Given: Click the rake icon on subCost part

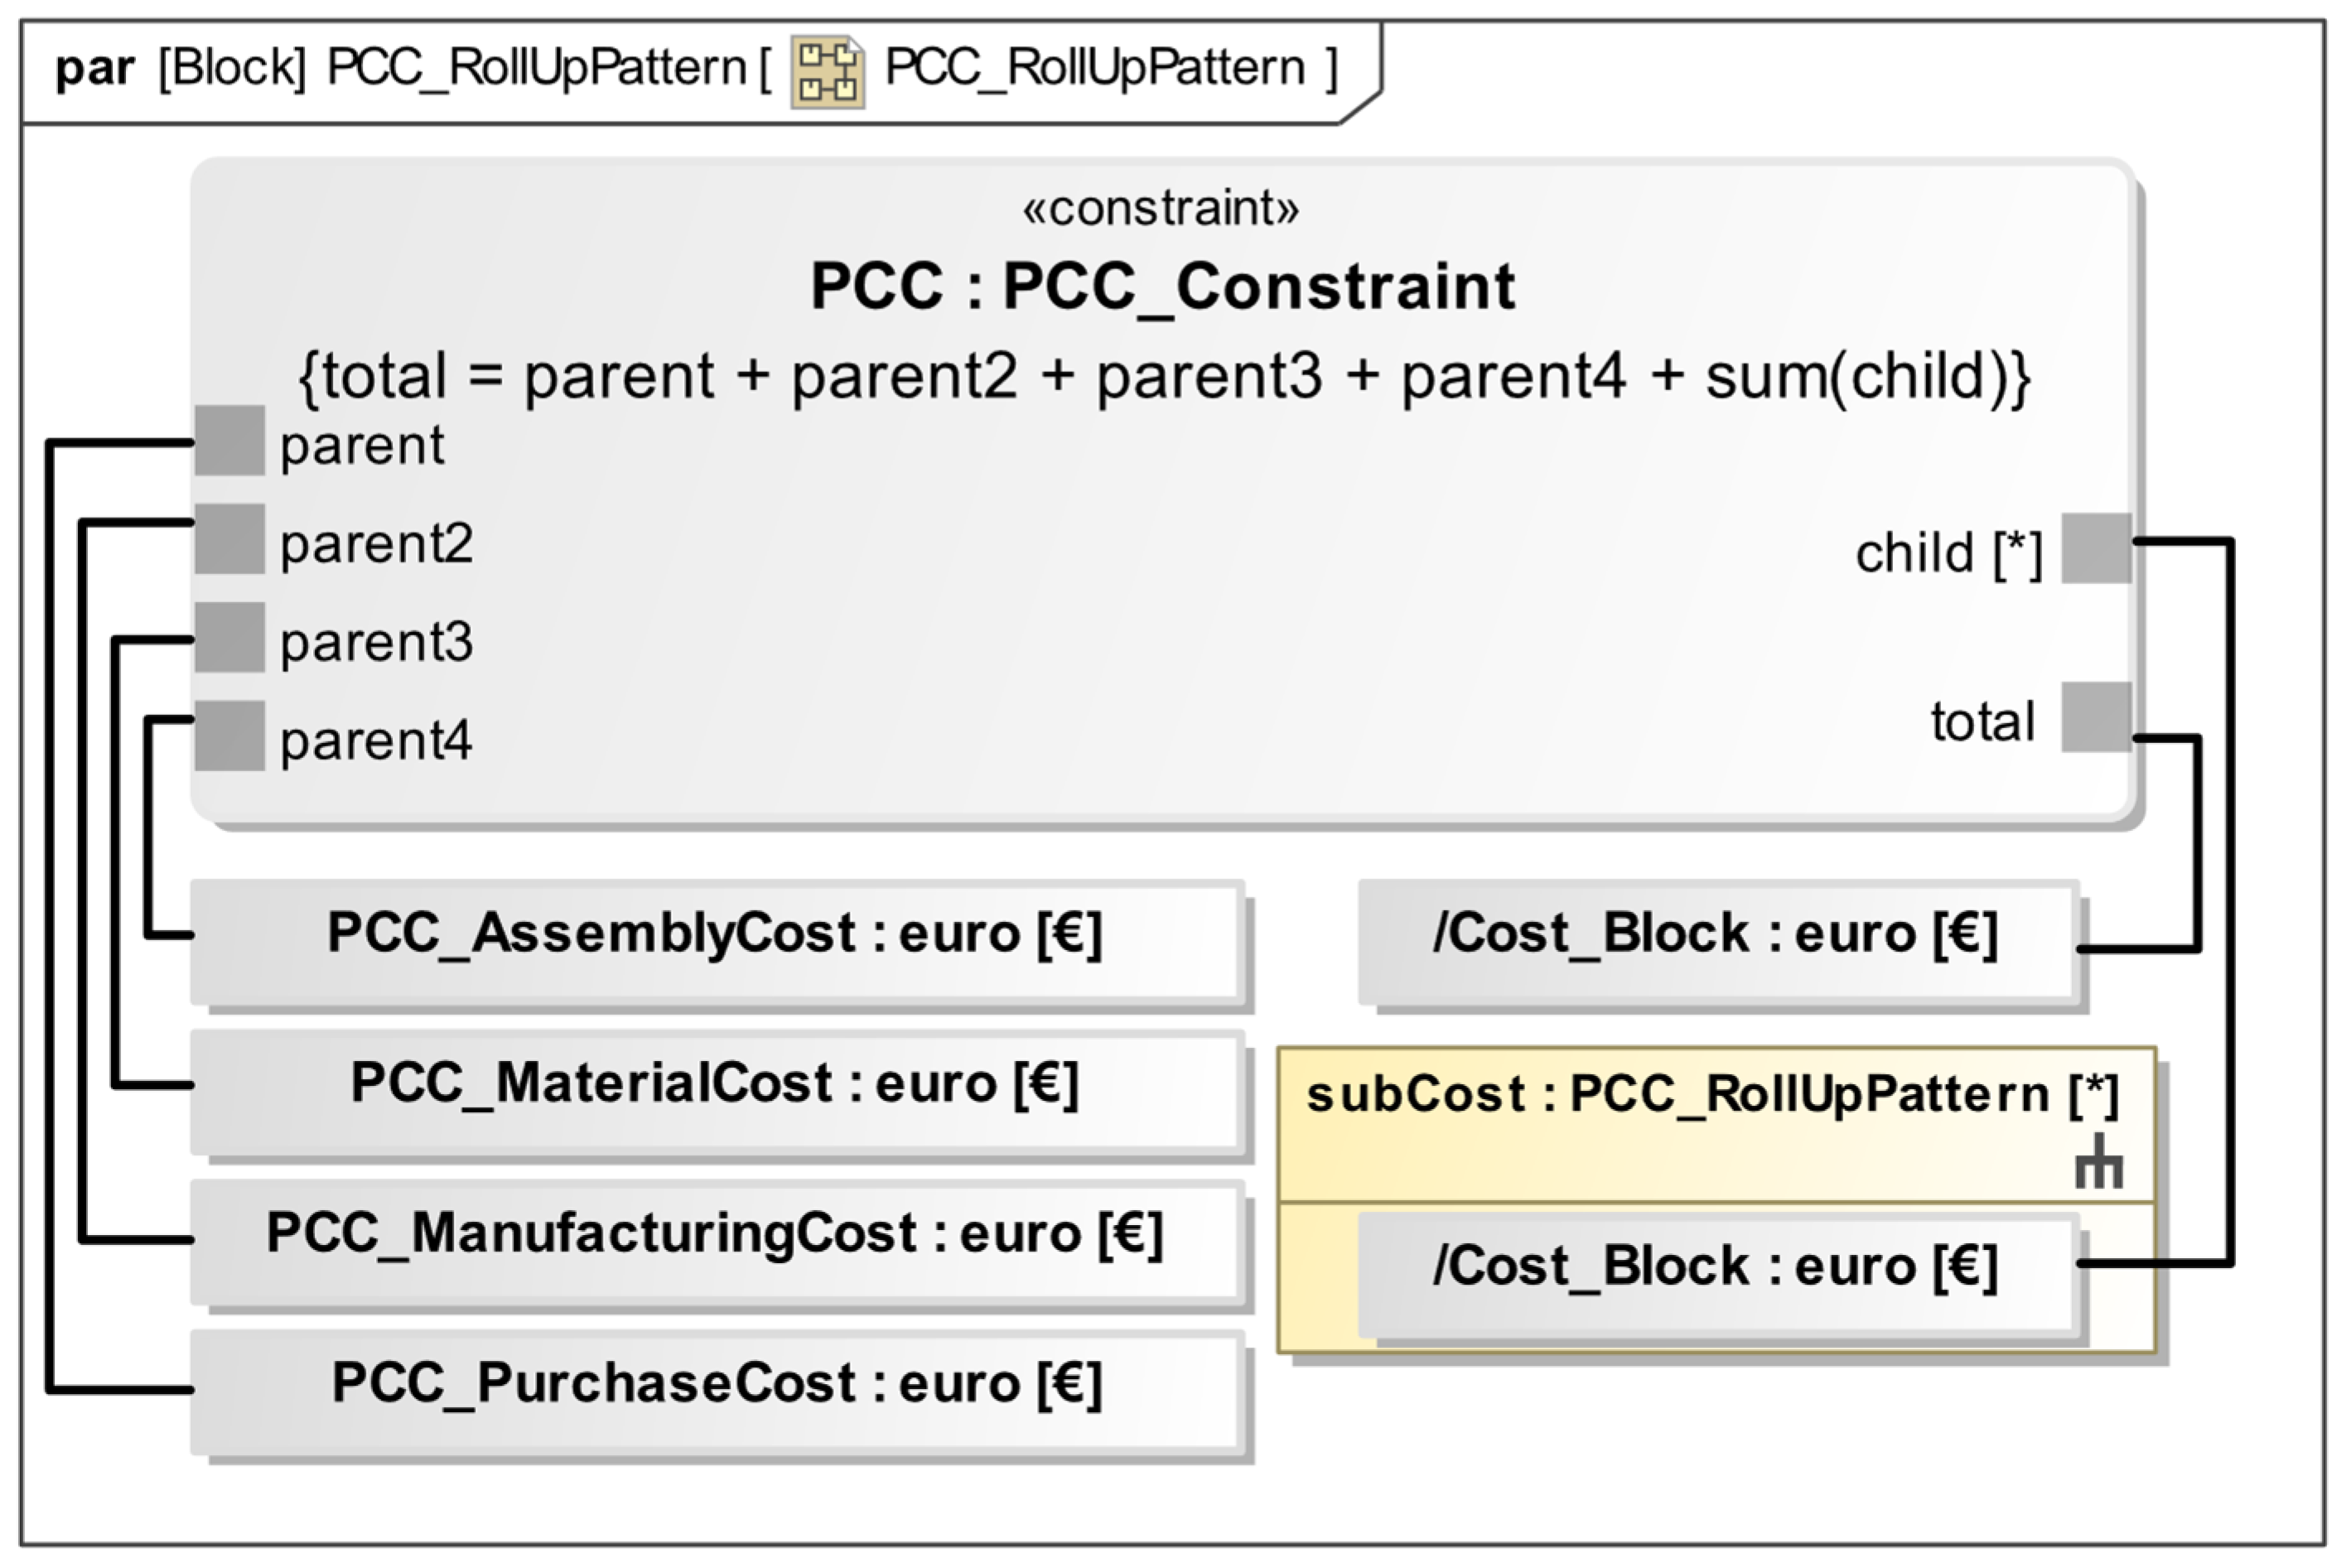Looking at the screenshot, I should click(2098, 1162).
